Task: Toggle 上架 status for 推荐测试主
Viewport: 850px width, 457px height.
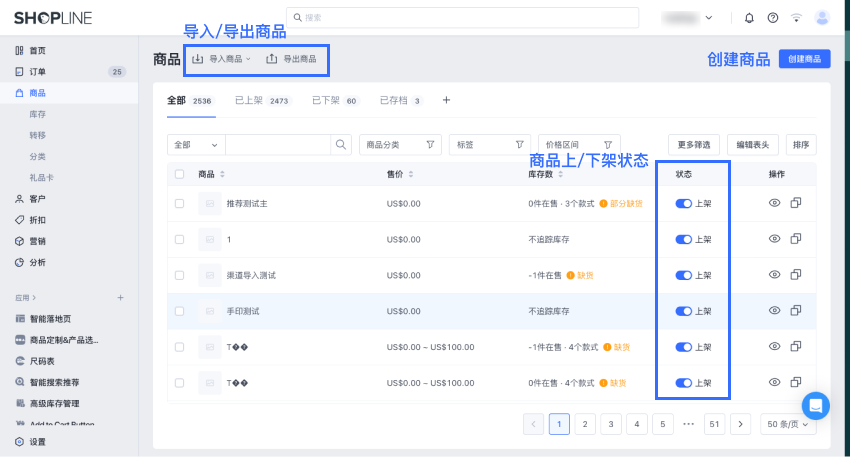Action: (x=684, y=203)
